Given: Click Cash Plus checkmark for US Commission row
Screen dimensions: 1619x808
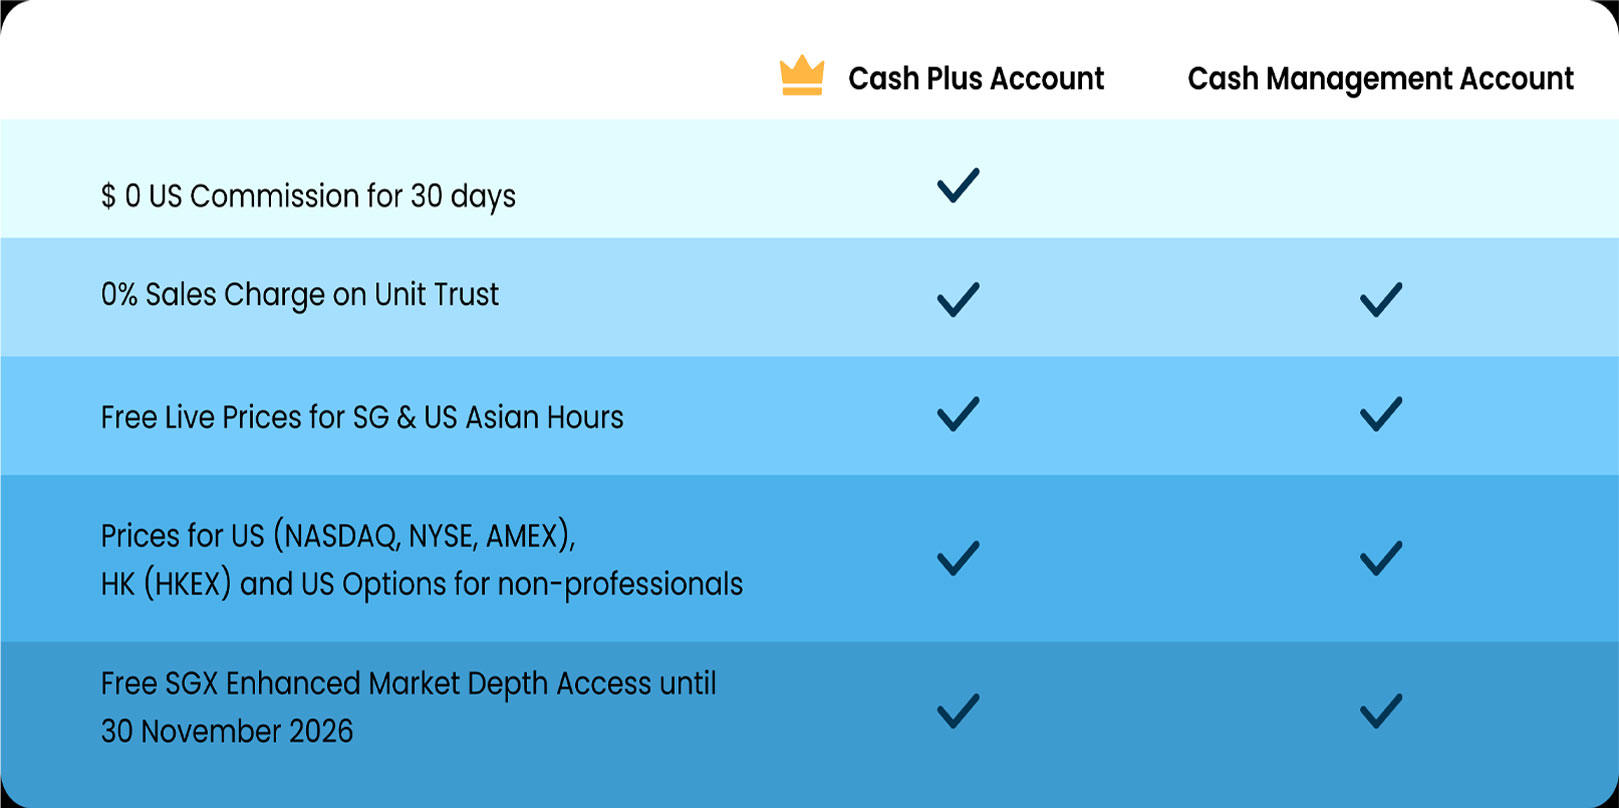Looking at the screenshot, I should point(958,185).
